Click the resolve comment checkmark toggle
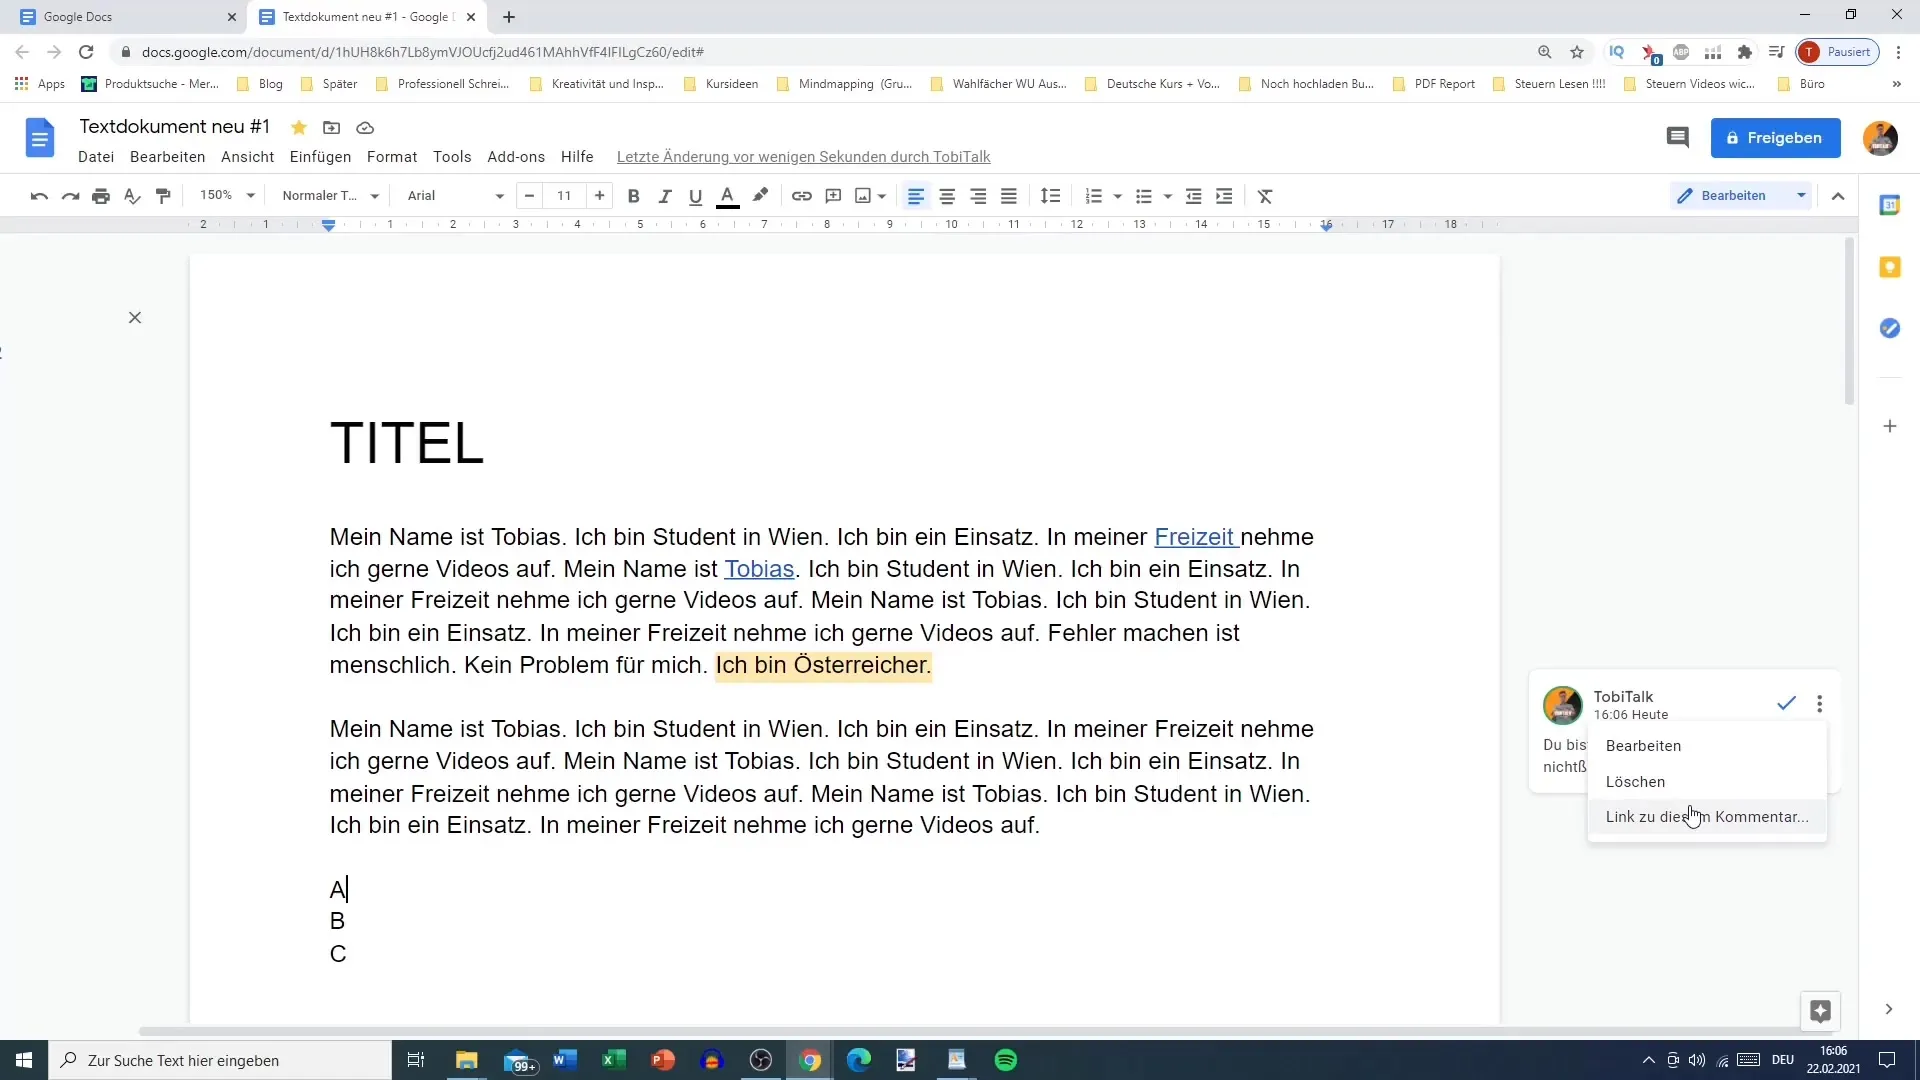1920x1080 pixels. (1785, 702)
